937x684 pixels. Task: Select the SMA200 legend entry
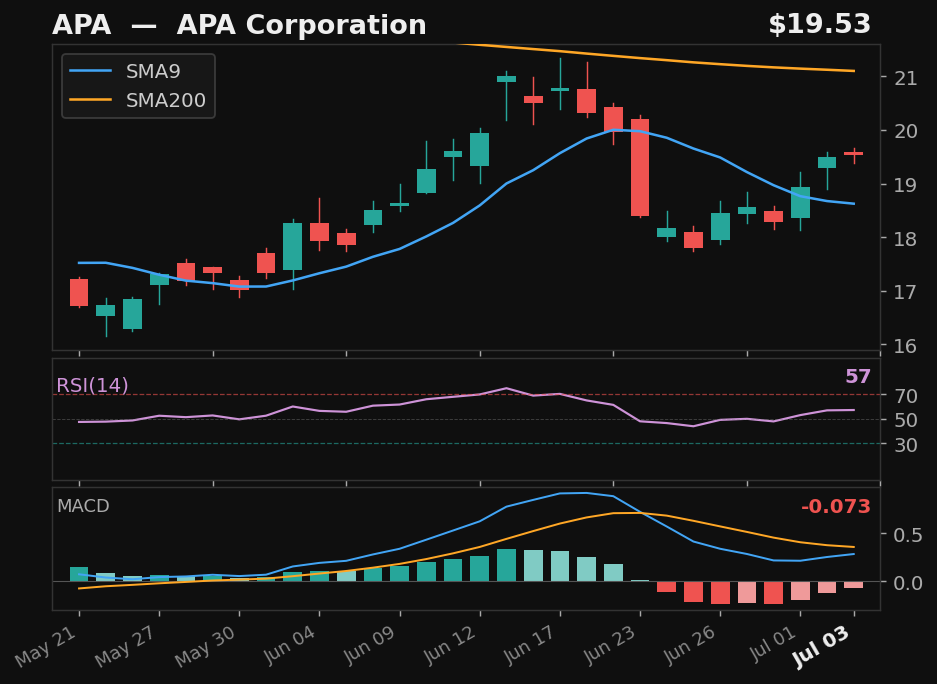click(x=137, y=100)
